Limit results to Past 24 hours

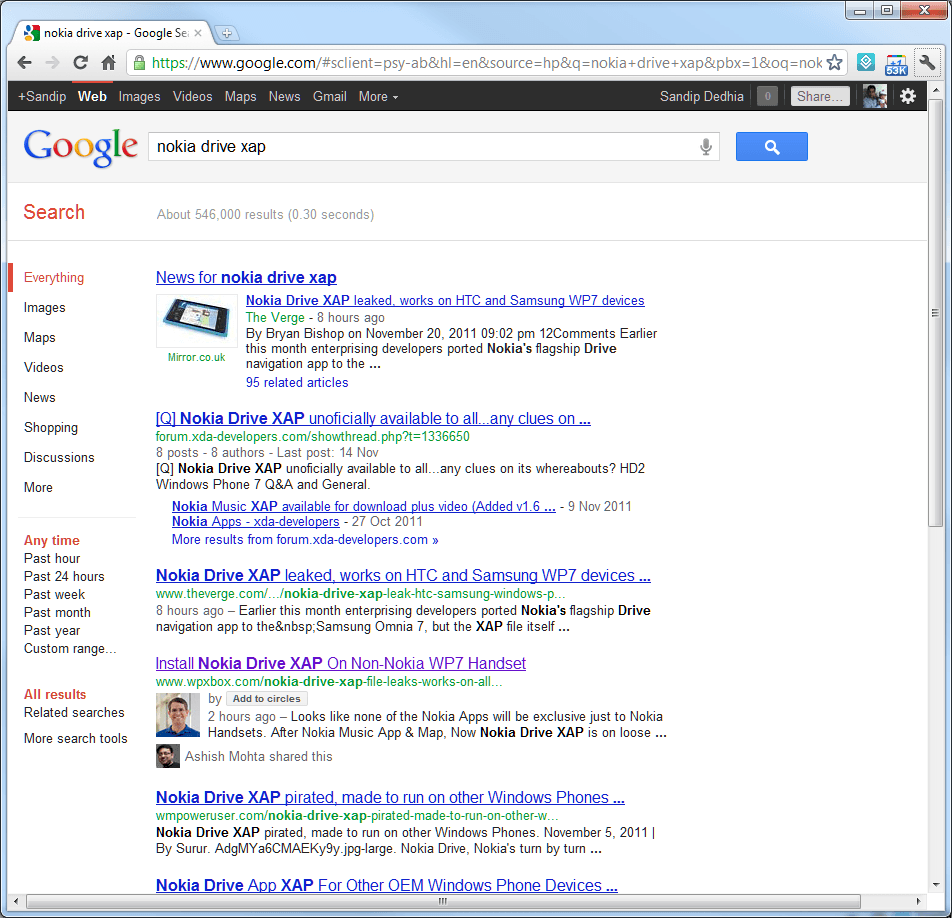64,576
